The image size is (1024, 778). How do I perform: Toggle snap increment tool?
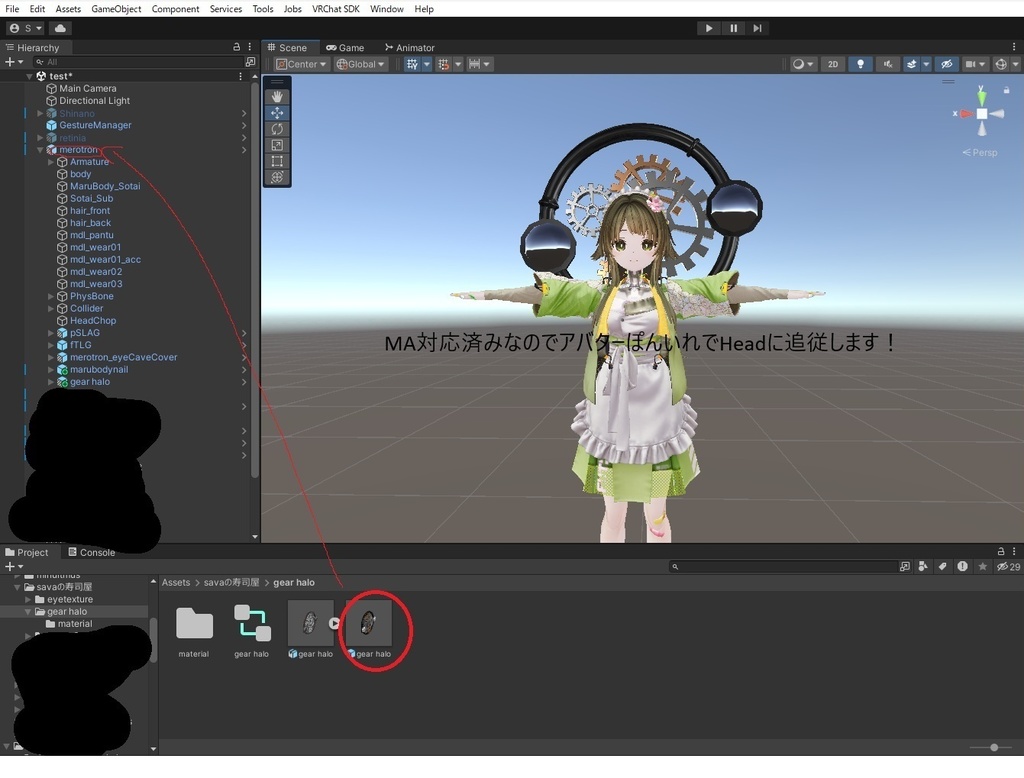[x=443, y=64]
